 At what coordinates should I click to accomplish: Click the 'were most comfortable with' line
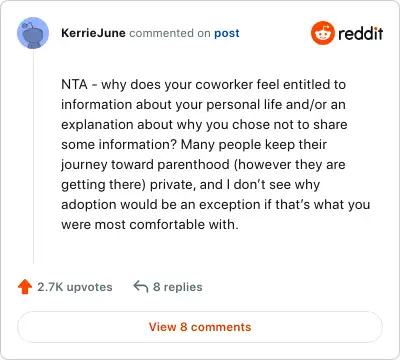click(150, 225)
